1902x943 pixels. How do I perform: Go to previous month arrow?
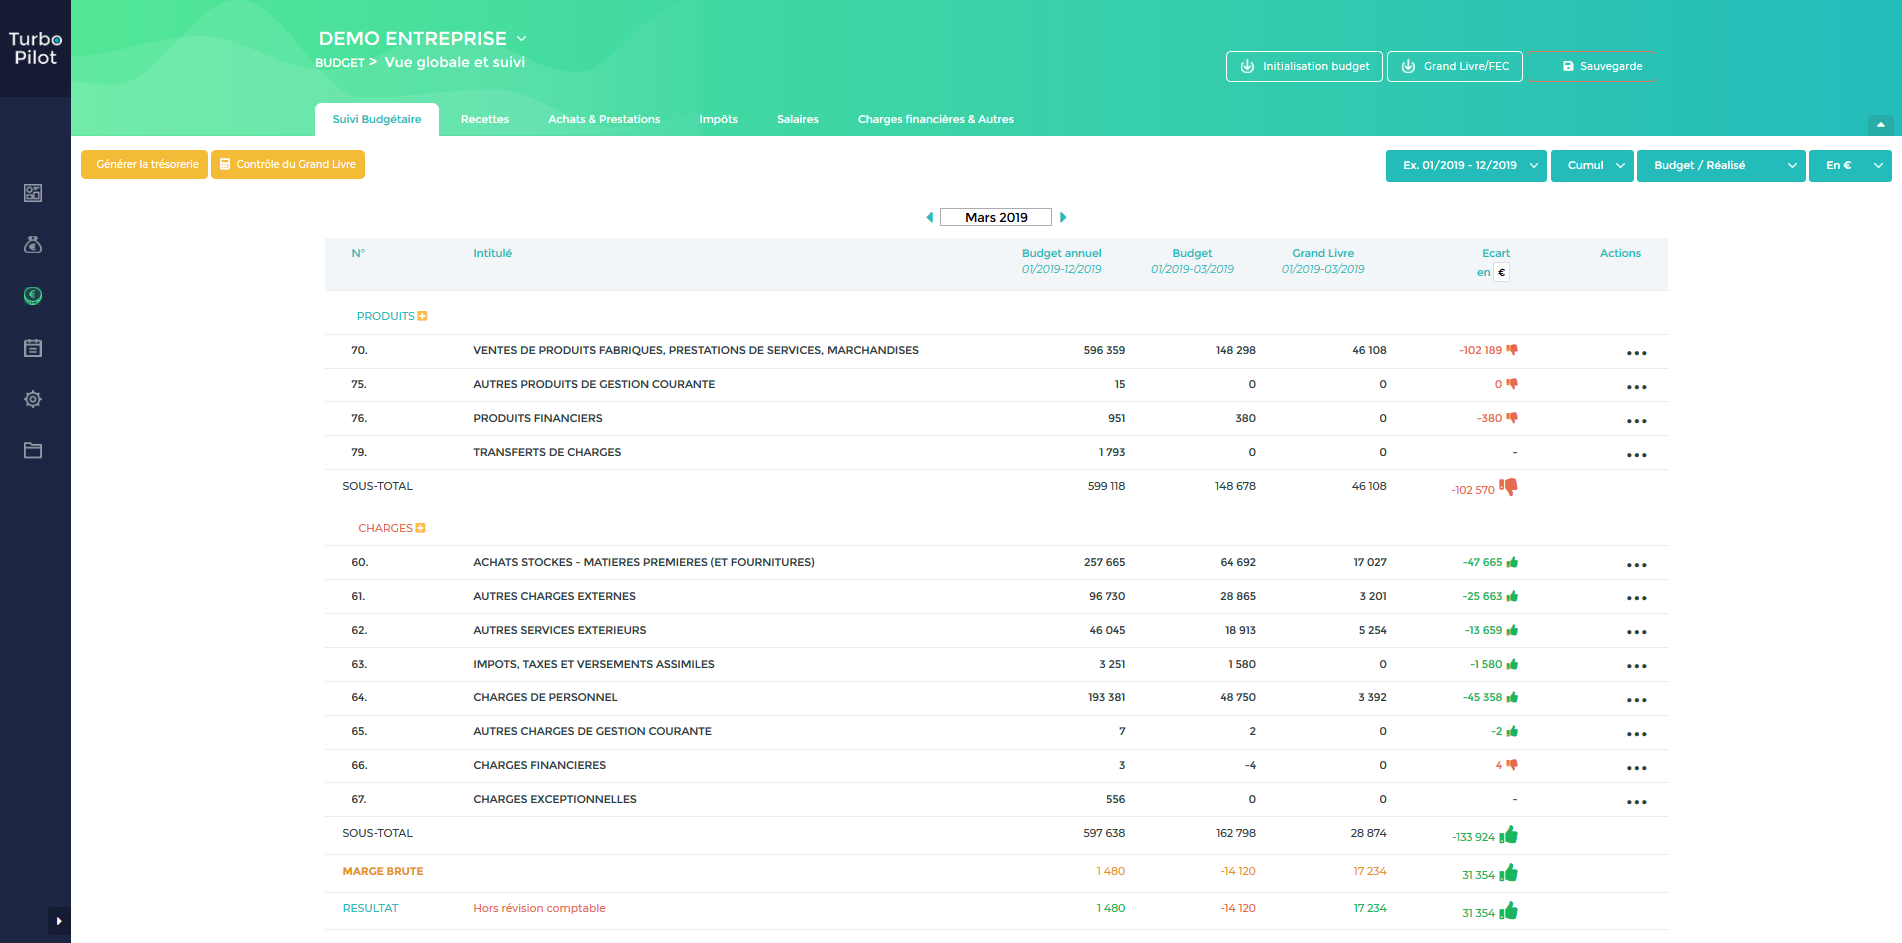tap(930, 217)
